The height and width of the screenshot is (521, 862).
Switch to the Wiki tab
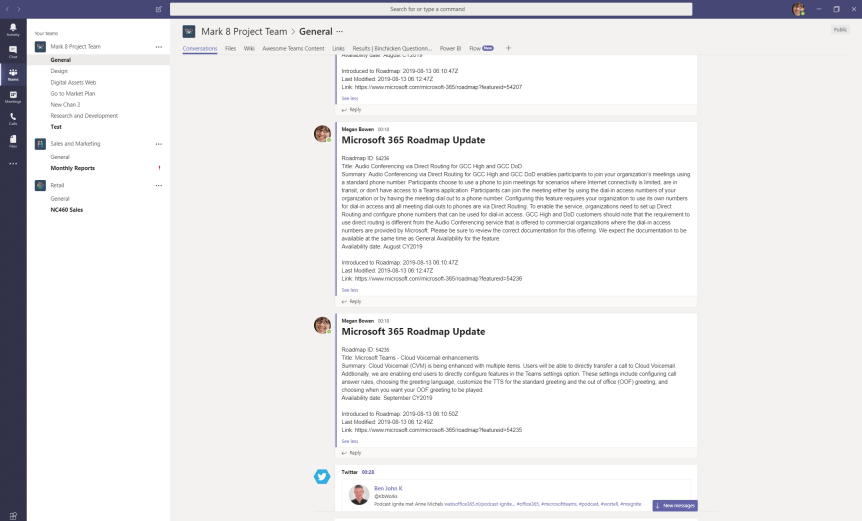pyautogui.click(x=249, y=47)
